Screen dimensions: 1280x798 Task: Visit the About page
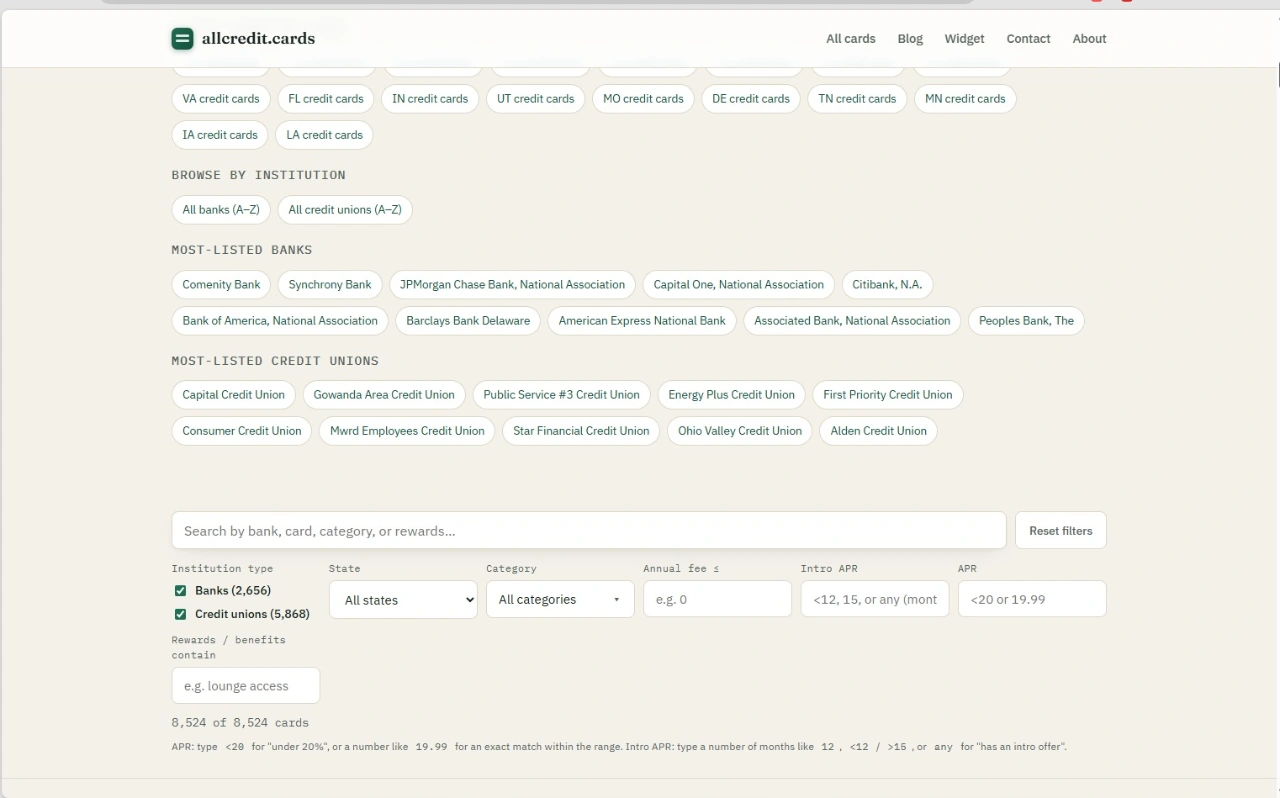coord(1089,39)
